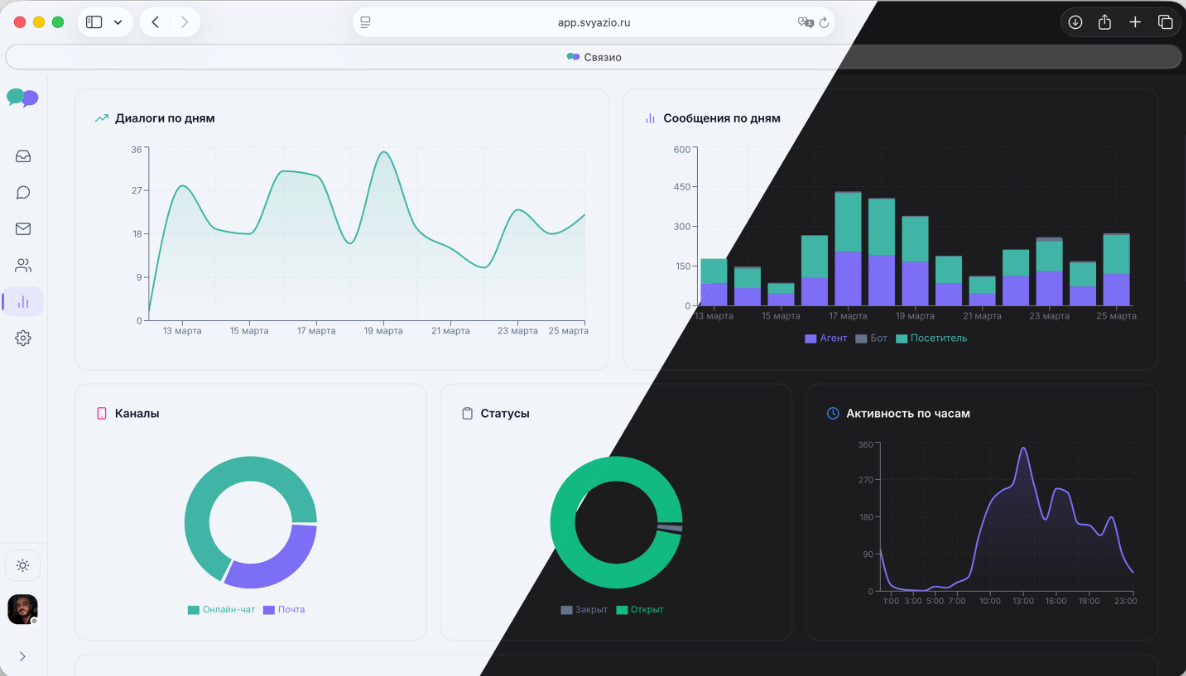Toggle the Почта legend item
The image size is (1186, 676).
[x=284, y=609]
